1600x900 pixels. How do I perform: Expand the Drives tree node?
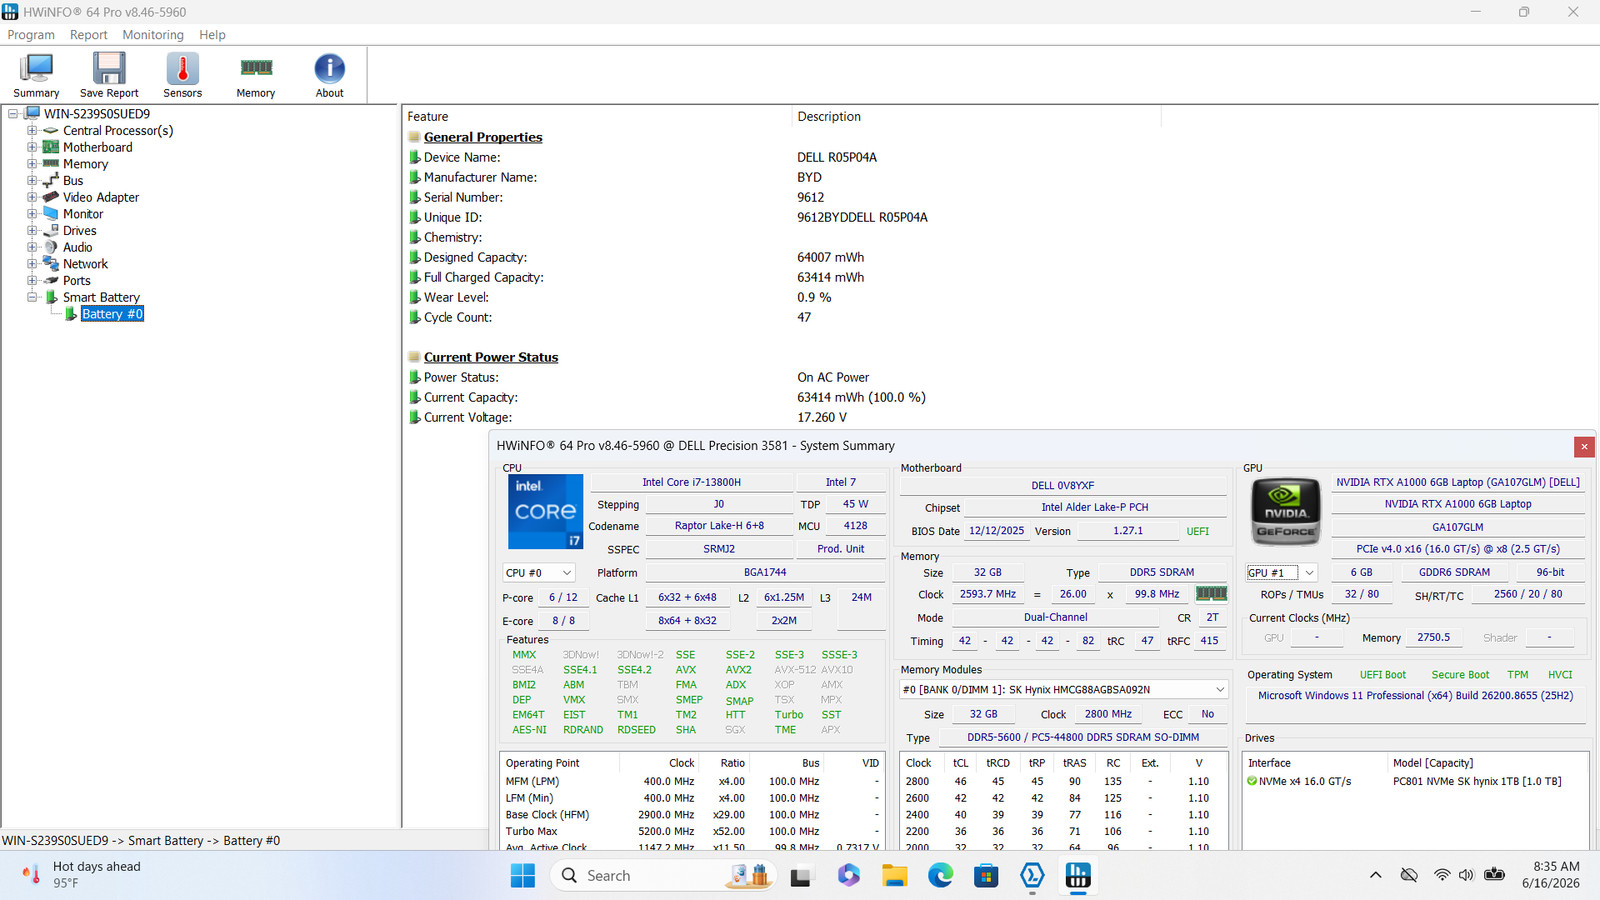tap(32, 231)
